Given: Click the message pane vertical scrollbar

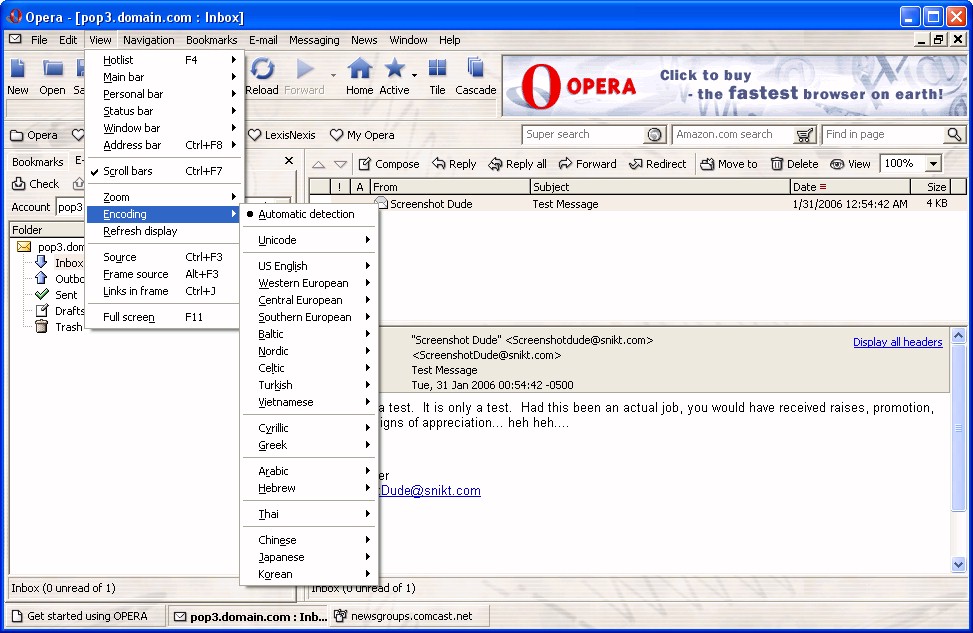Looking at the screenshot, I should pos(959,450).
